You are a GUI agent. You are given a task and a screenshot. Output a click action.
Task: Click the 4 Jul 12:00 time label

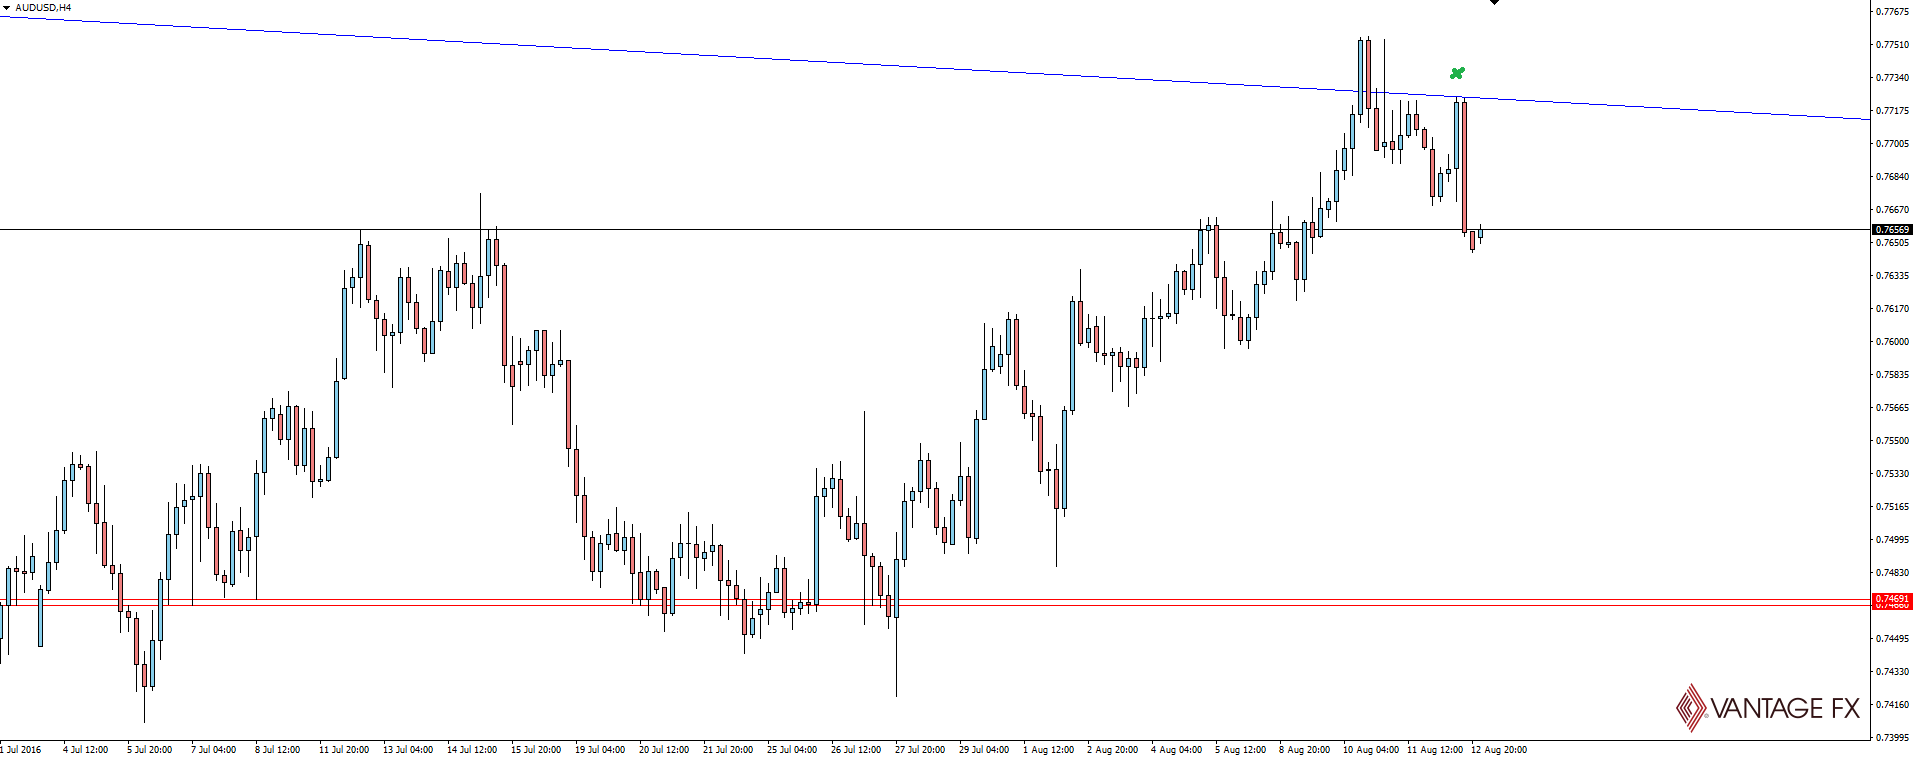coord(85,750)
